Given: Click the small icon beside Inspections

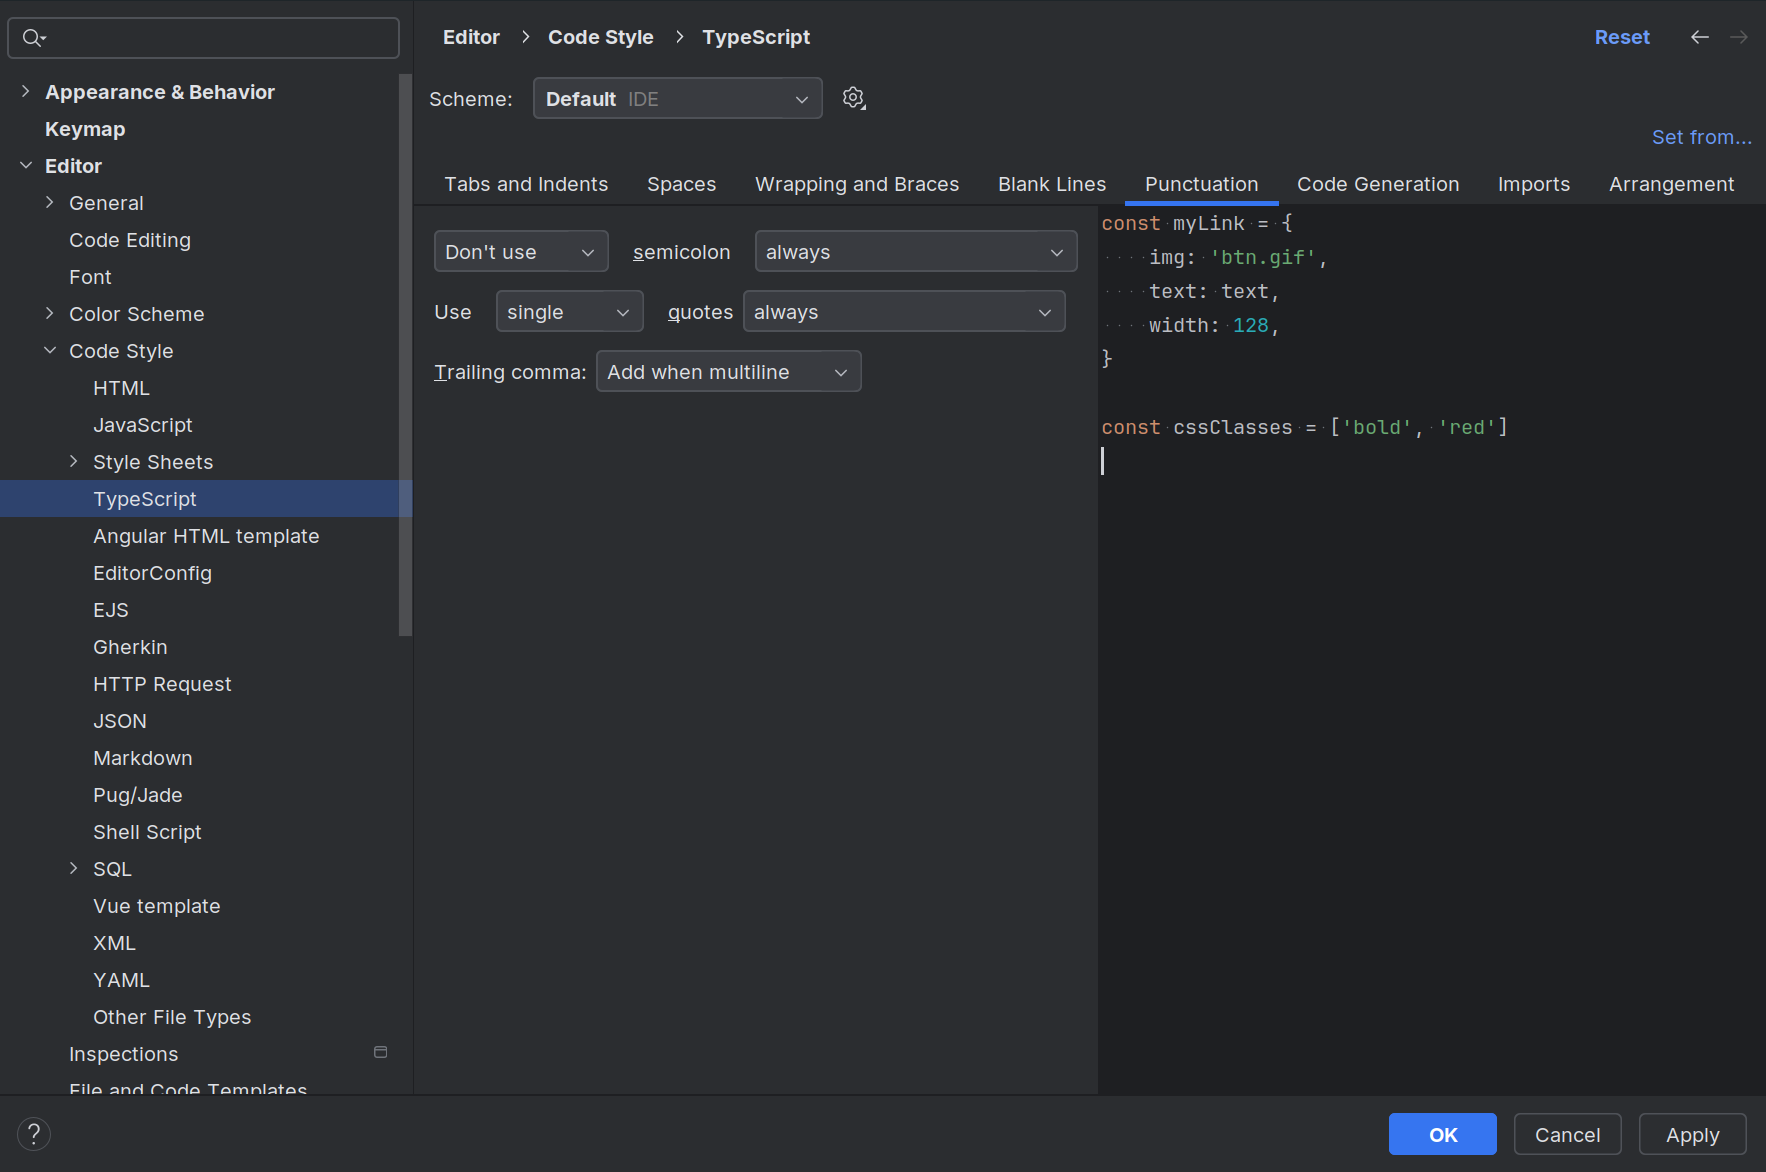Looking at the screenshot, I should coord(380,1052).
